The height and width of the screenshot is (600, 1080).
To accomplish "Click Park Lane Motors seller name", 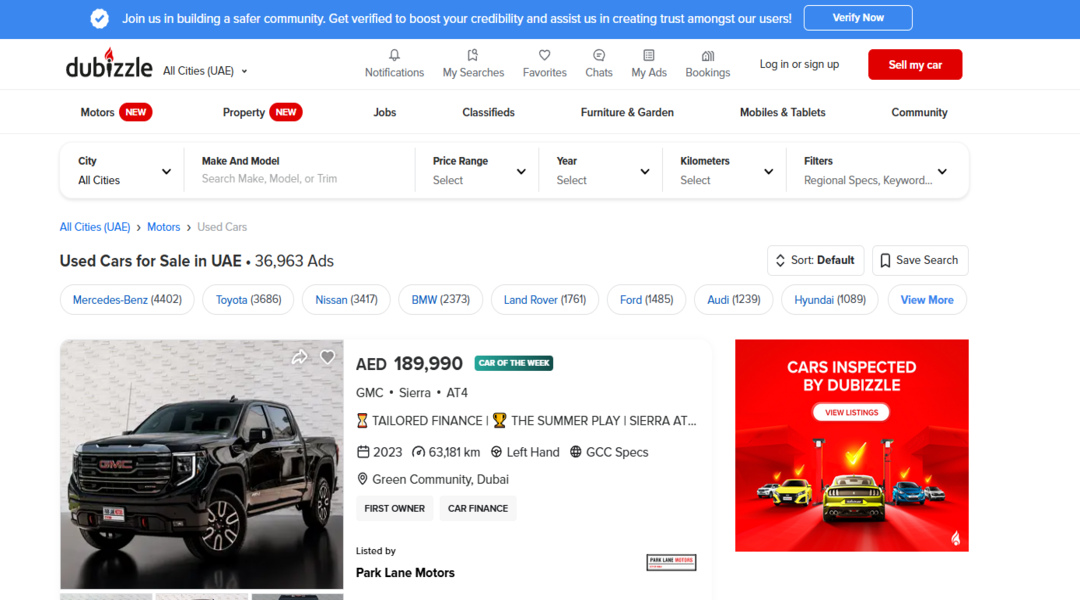I will (x=405, y=572).
